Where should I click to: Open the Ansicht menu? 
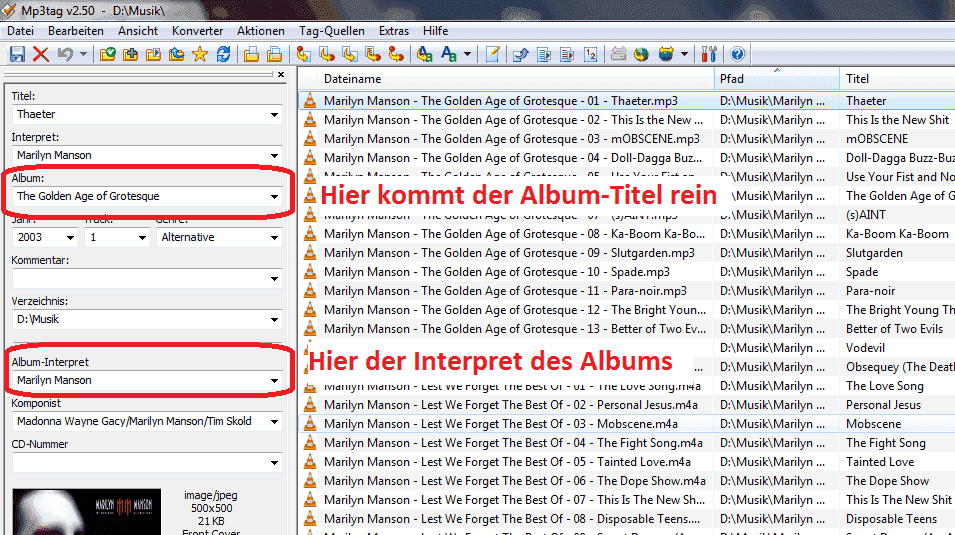[x=138, y=30]
